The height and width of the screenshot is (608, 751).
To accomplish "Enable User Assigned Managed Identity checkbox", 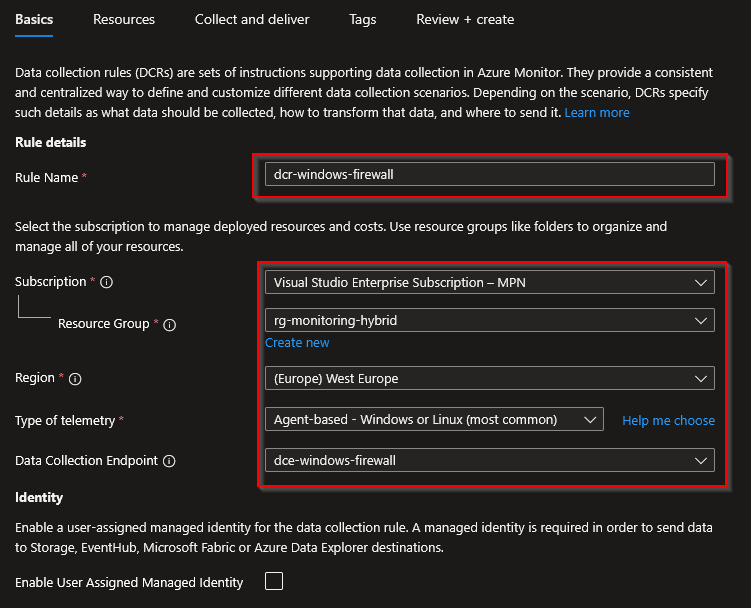I will (x=273, y=581).
